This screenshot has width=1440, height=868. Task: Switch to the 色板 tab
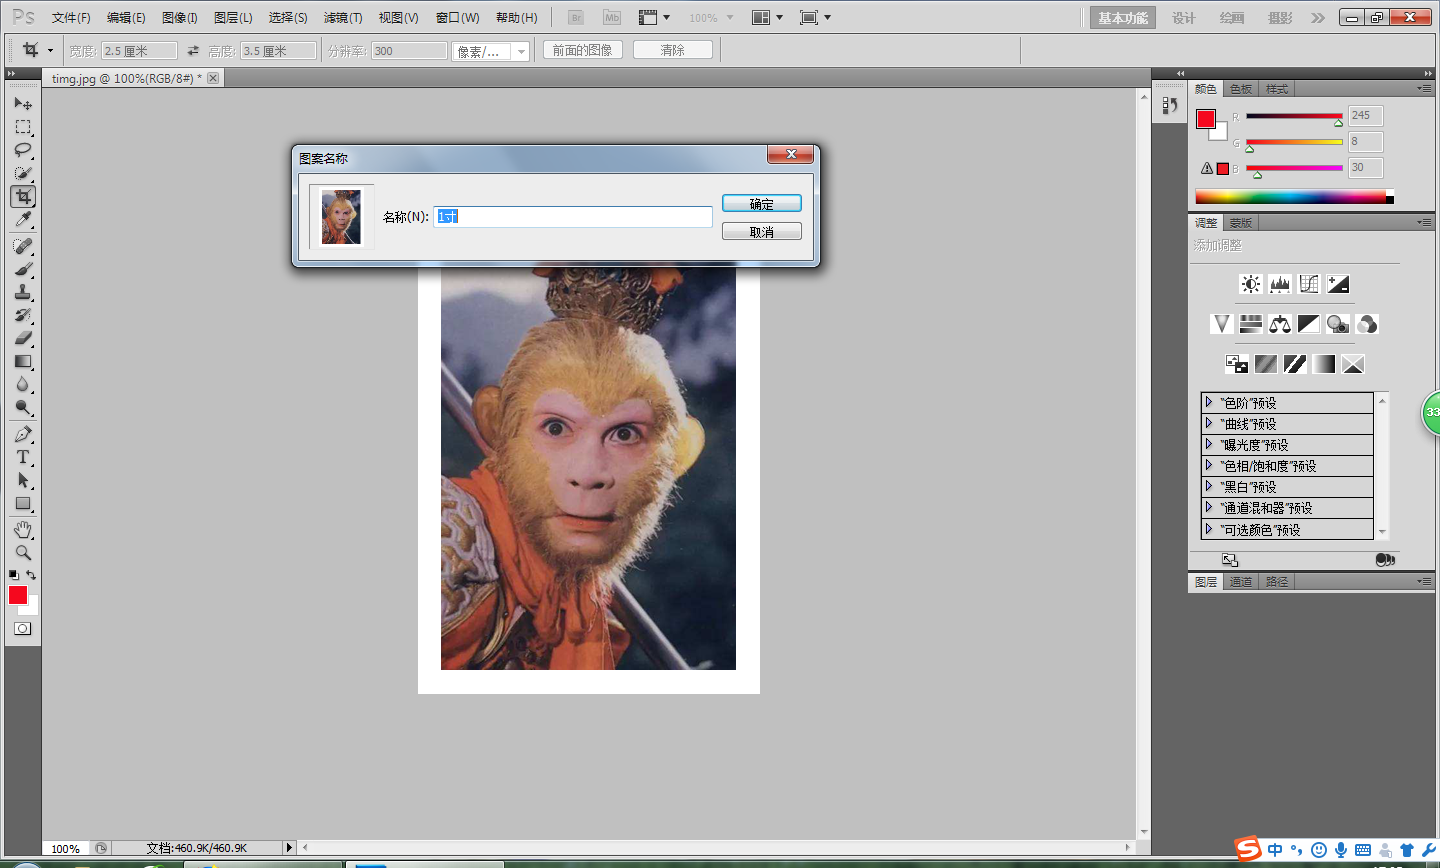click(x=1241, y=89)
